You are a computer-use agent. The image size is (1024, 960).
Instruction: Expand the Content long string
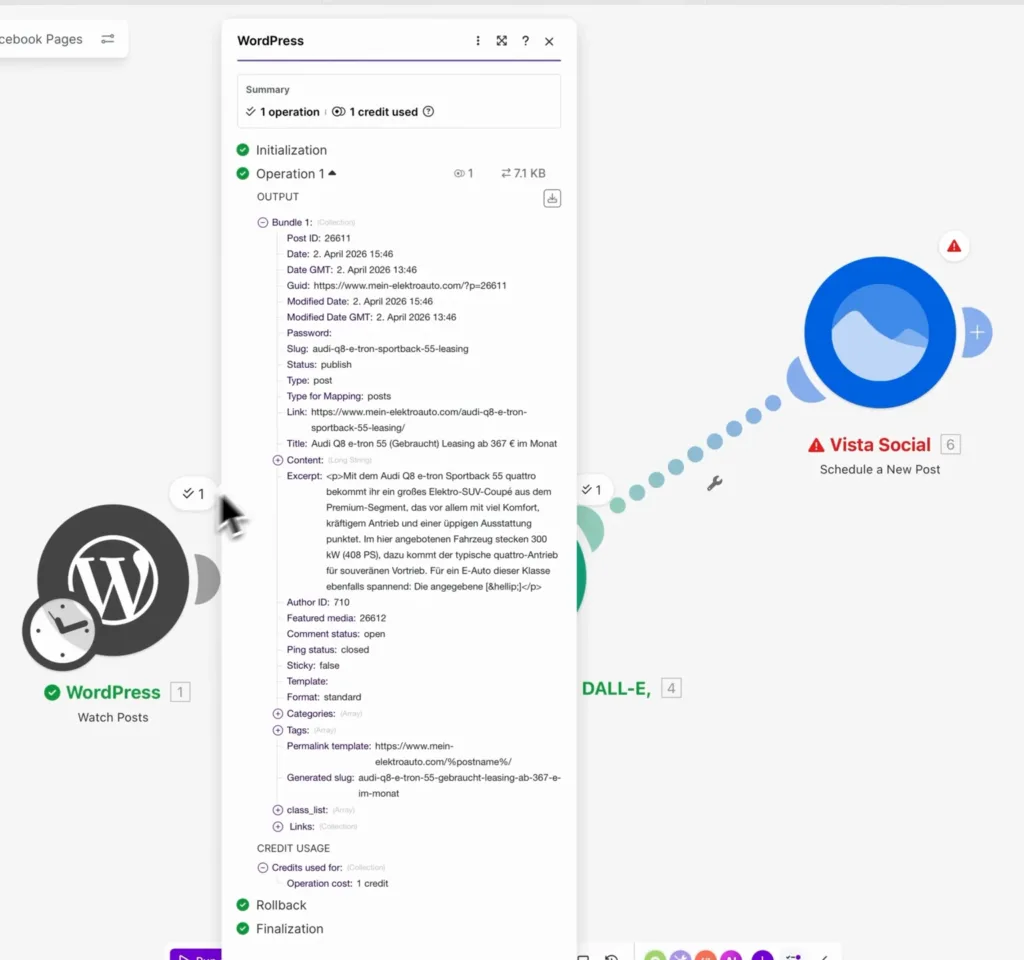coord(278,460)
